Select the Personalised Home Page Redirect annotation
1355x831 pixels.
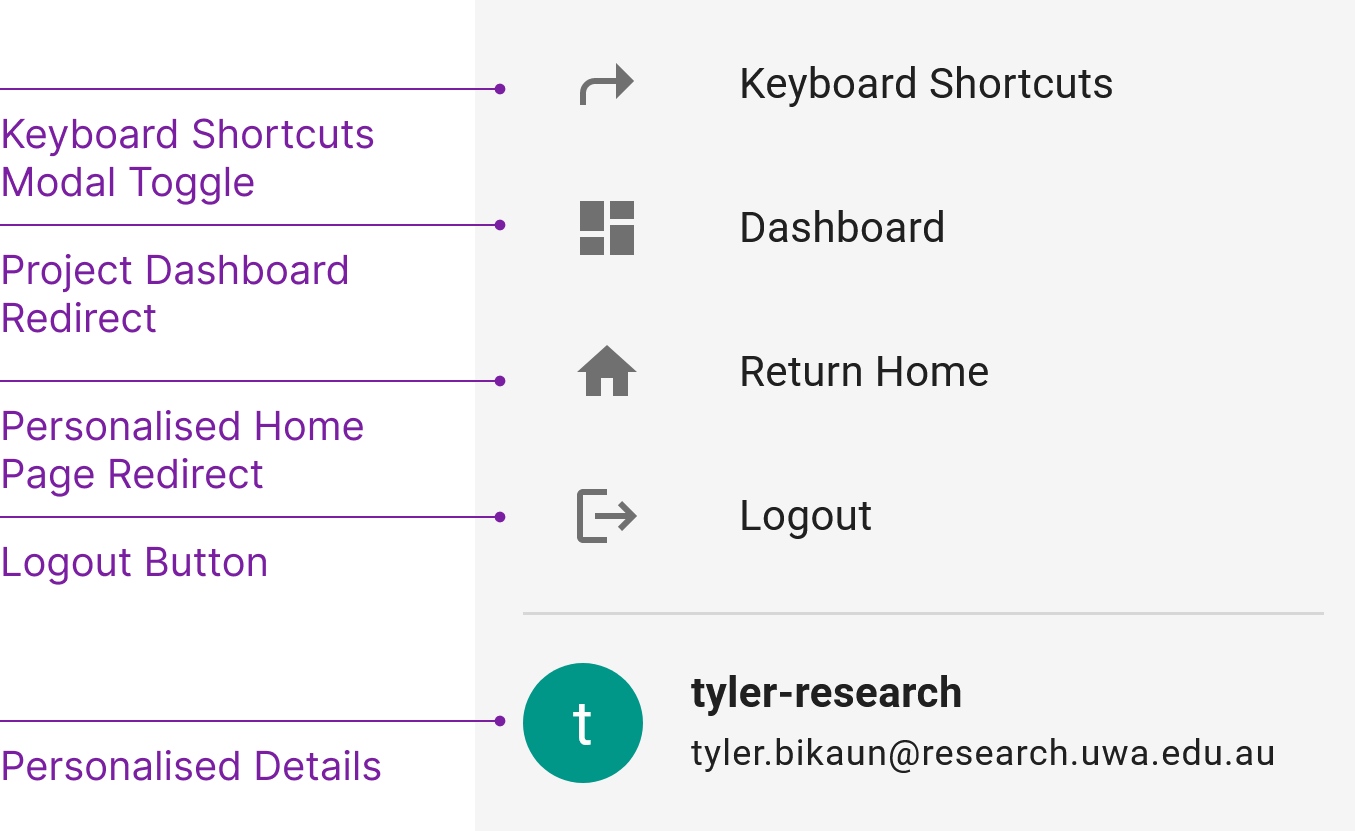pyautogui.click(x=183, y=450)
